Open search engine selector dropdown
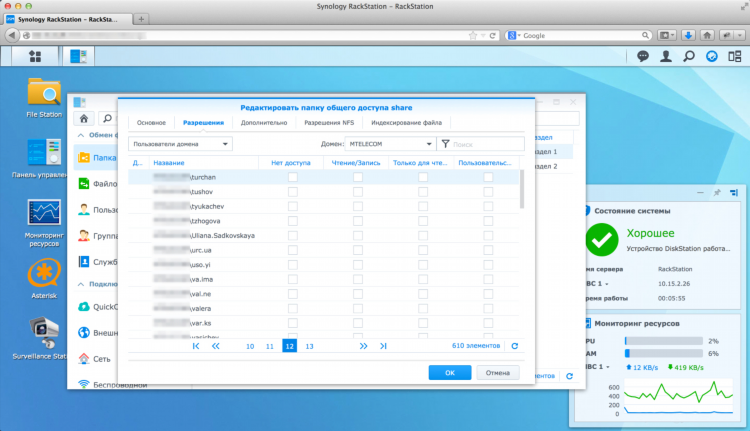The image size is (750, 431). [x=513, y=35]
